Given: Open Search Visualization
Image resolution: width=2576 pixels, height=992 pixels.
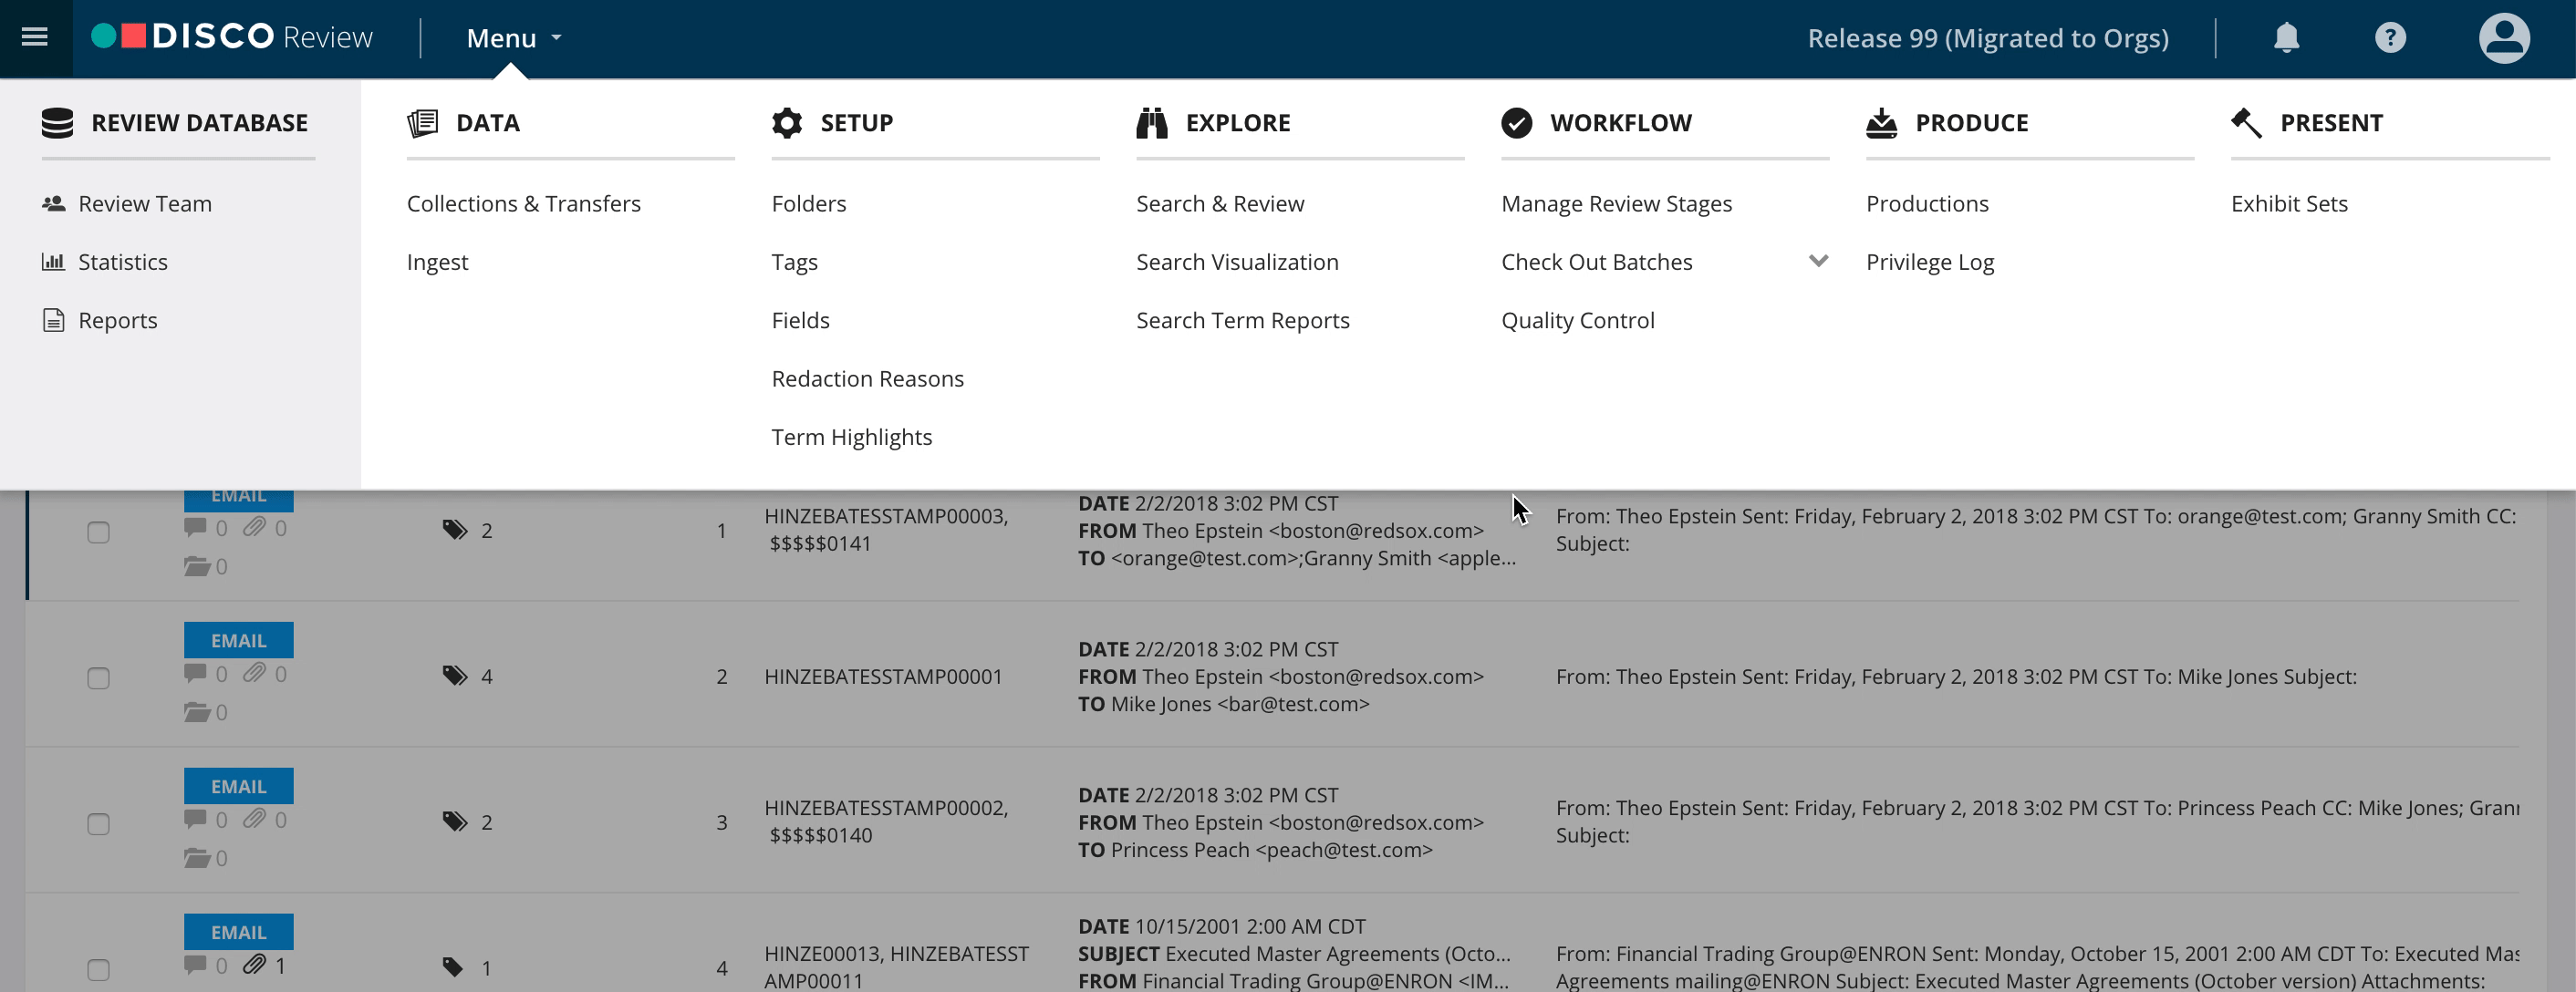Looking at the screenshot, I should (x=1237, y=261).
